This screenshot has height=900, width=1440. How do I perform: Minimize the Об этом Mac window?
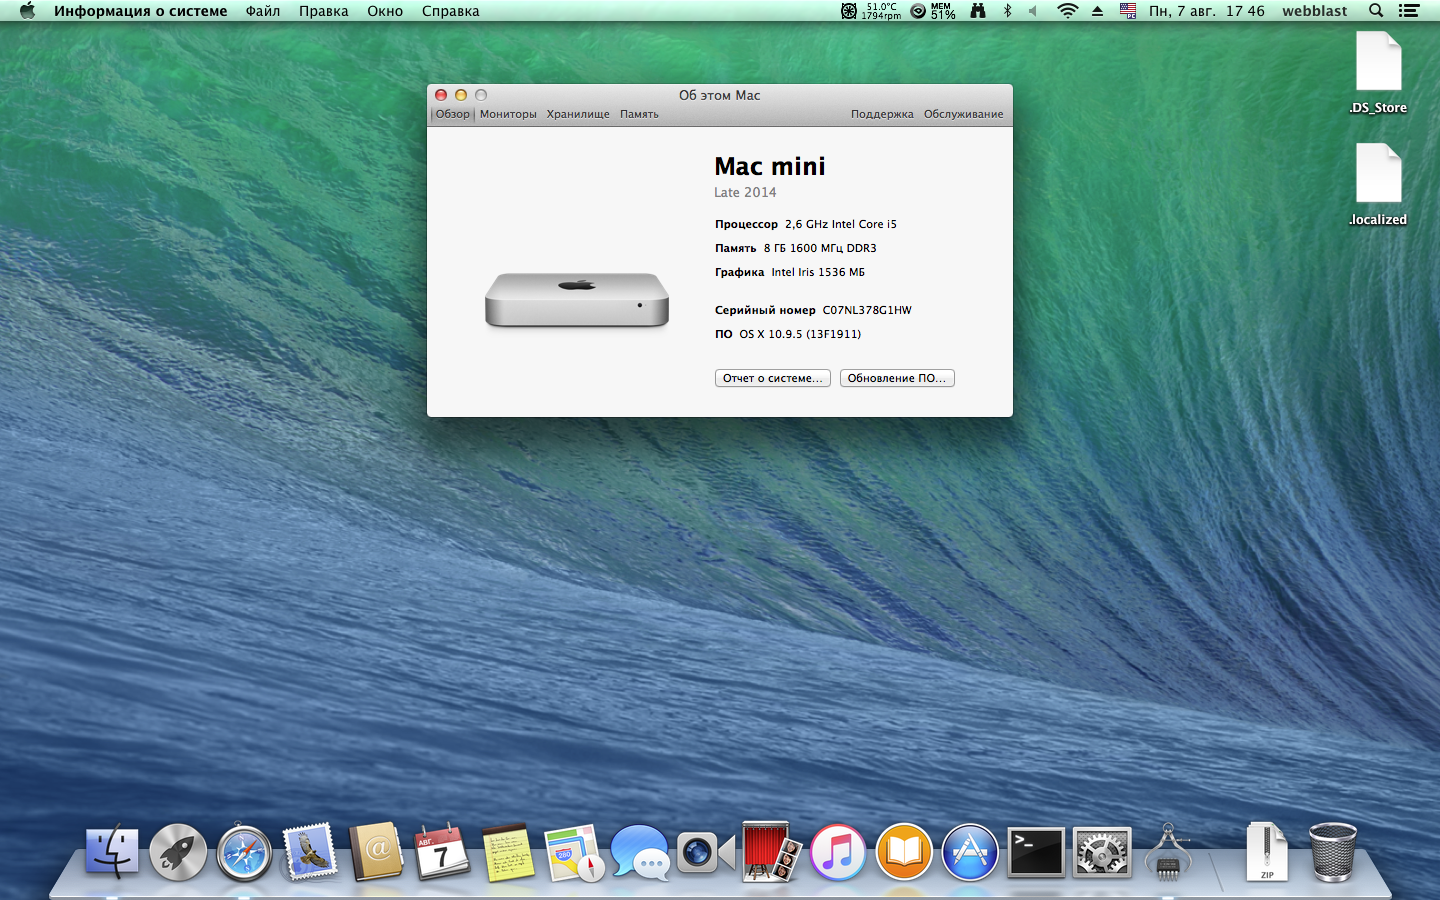coord(461,95)
